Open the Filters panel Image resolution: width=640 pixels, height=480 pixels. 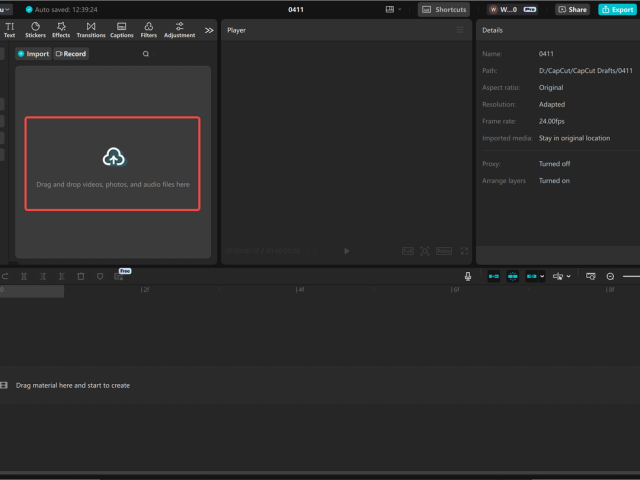[148, 30]
